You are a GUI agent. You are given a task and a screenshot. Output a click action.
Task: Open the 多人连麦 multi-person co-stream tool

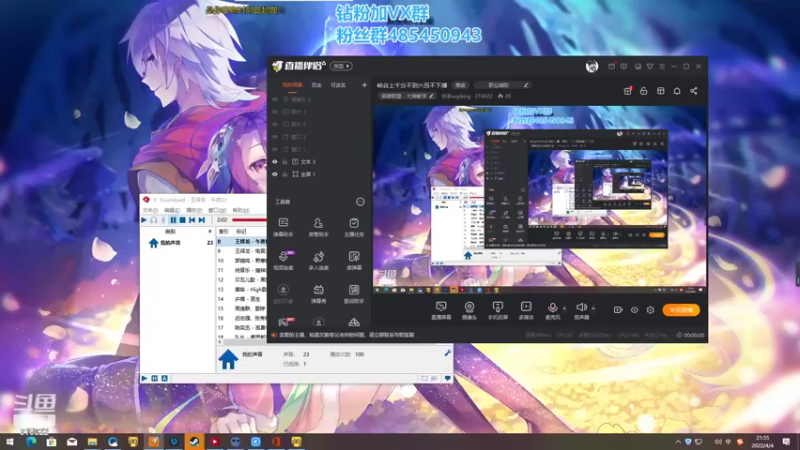318,260
